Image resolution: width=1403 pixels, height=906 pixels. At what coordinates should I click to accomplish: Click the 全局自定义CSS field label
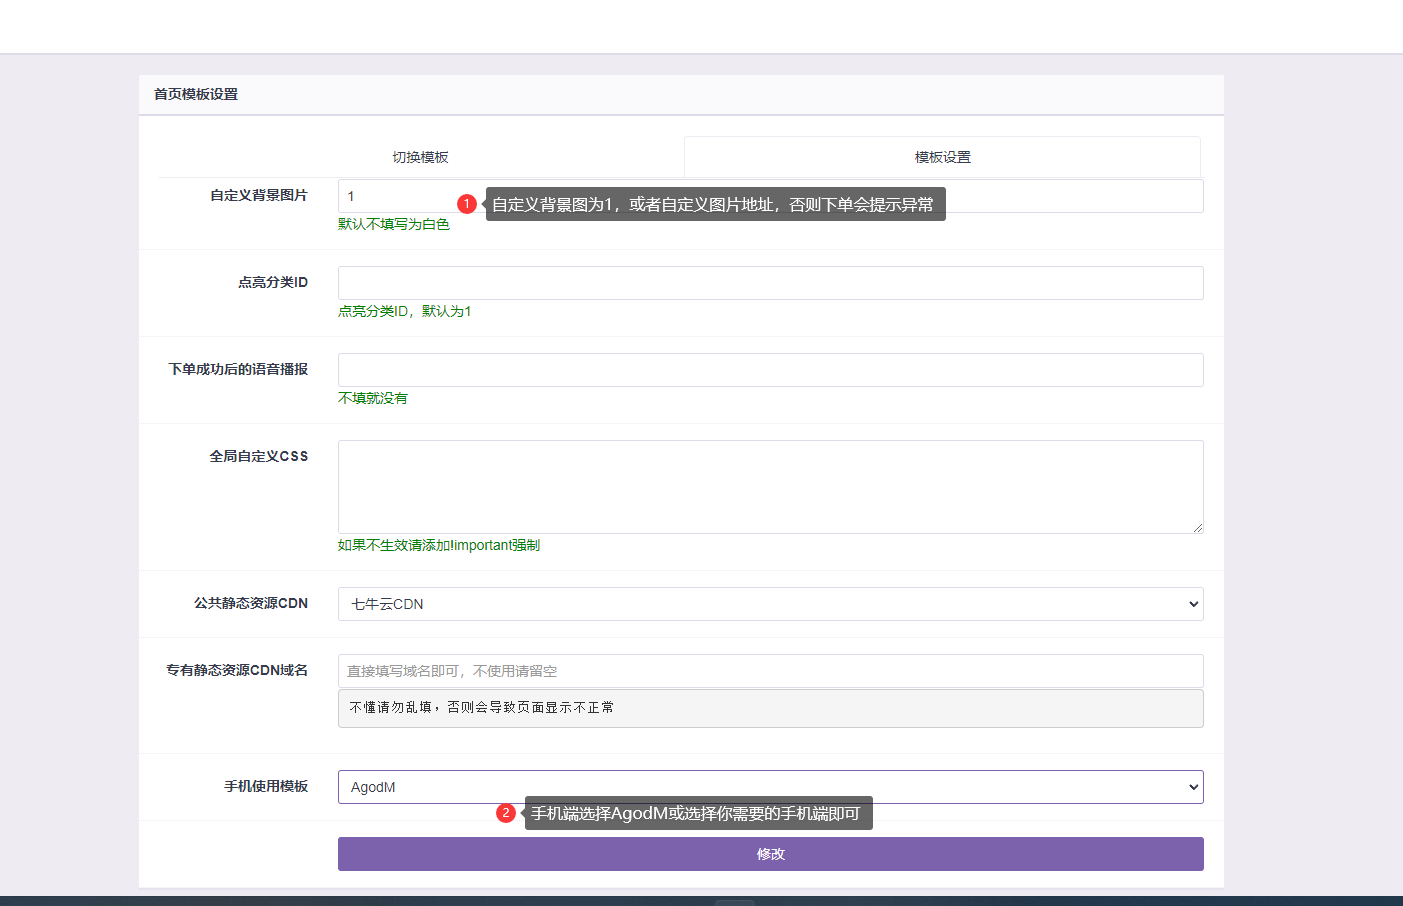click(x=258, y=456)
